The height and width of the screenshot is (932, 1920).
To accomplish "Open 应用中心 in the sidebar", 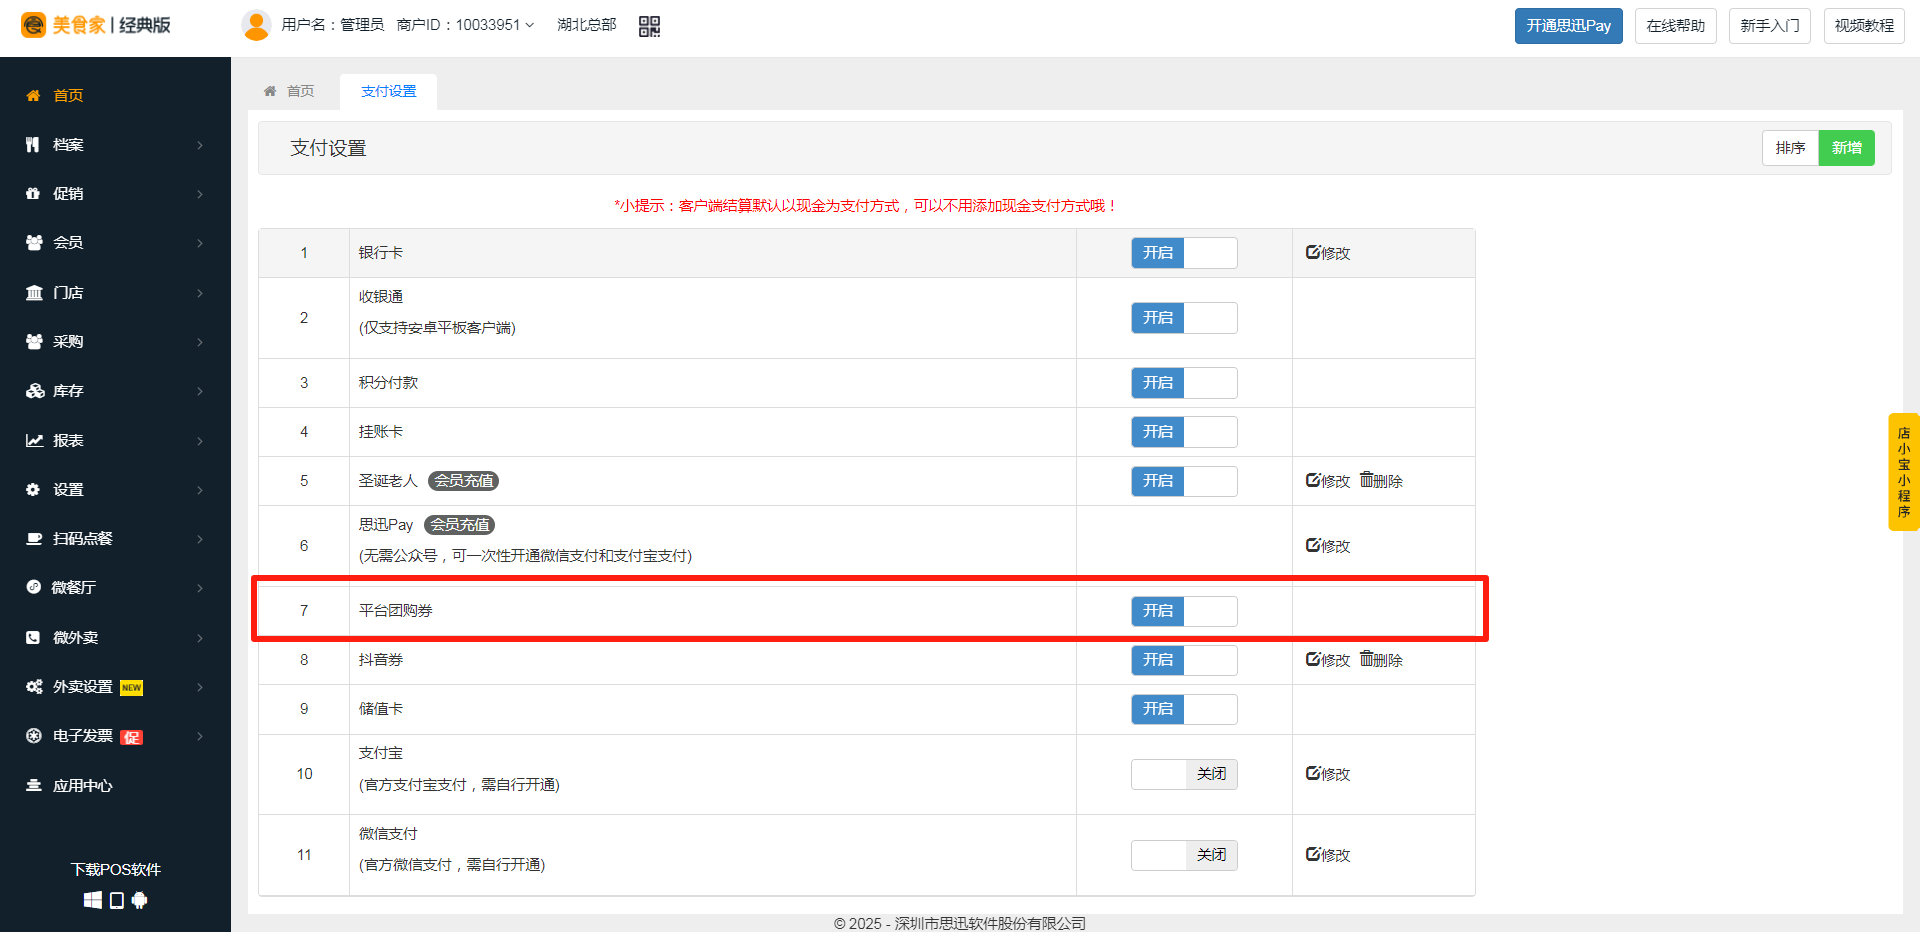I will point(82,785).
